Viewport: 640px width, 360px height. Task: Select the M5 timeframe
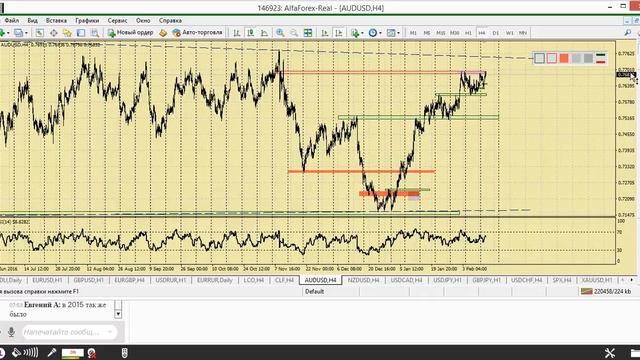427,33
